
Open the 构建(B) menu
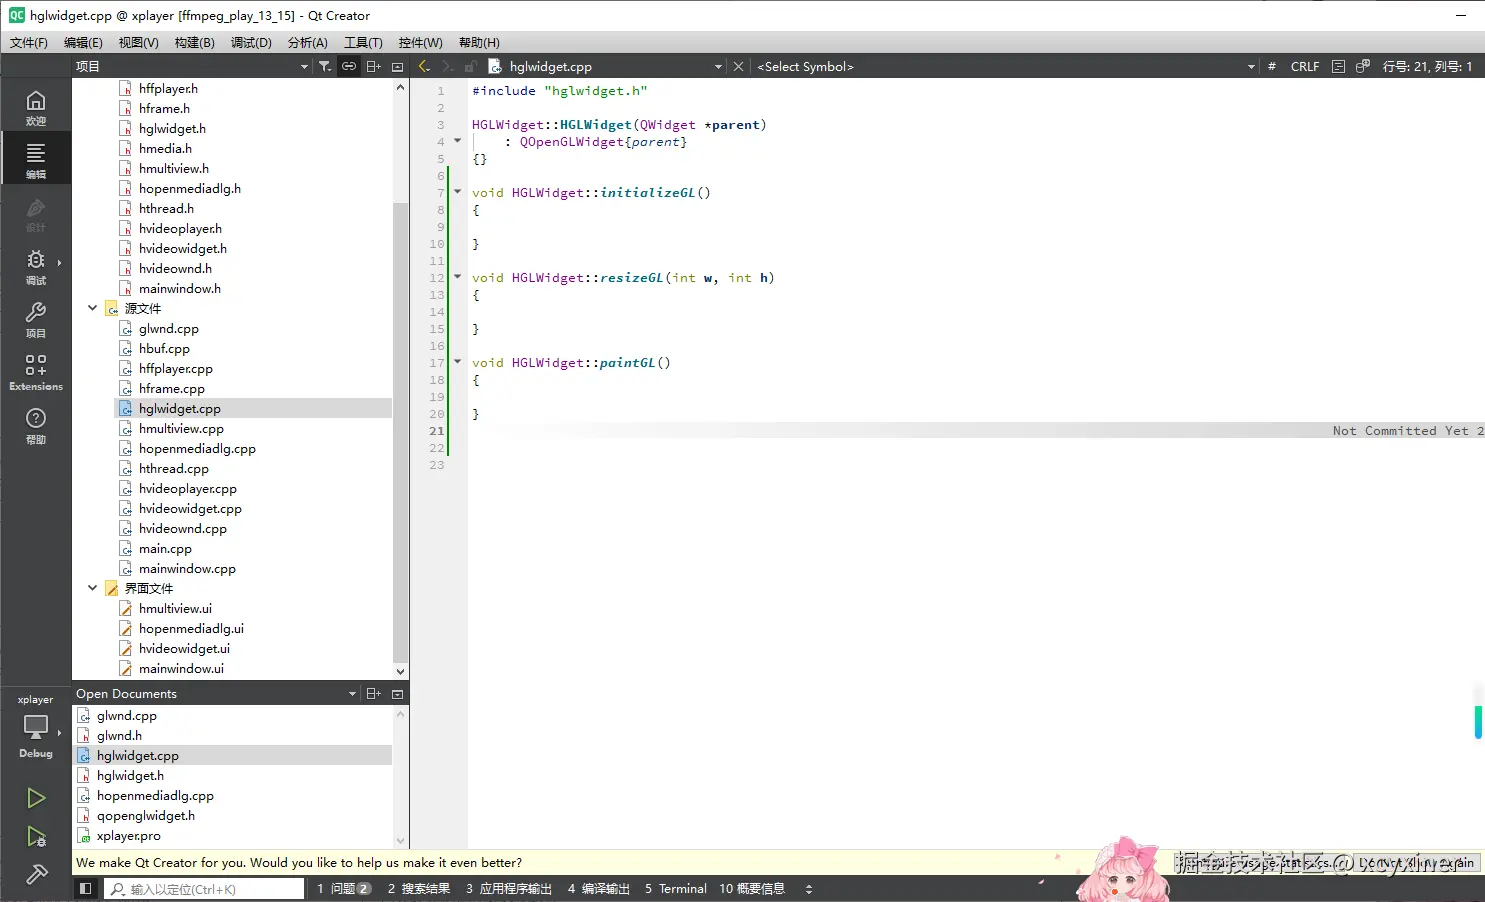point(194,42)
